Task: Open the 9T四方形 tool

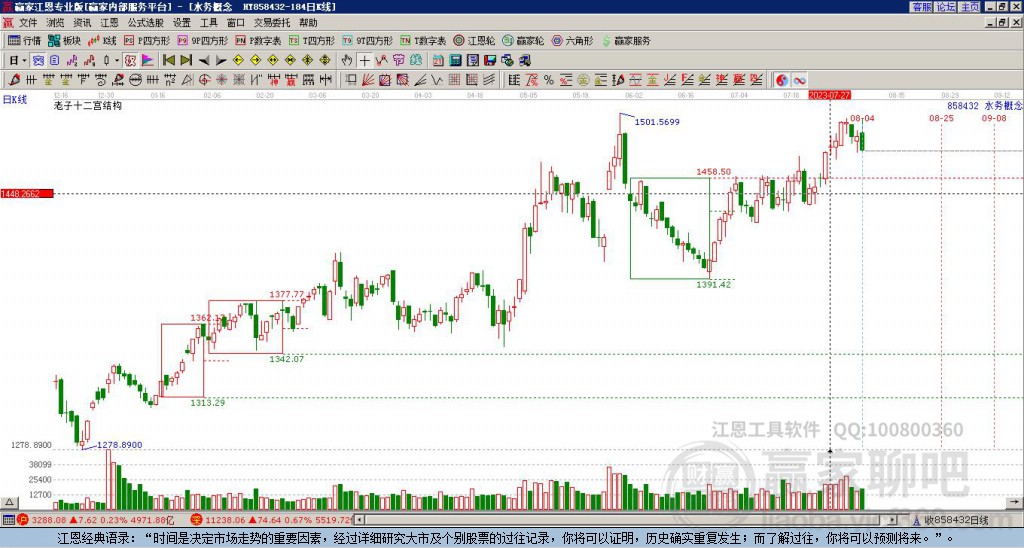Action: point(368,40)
